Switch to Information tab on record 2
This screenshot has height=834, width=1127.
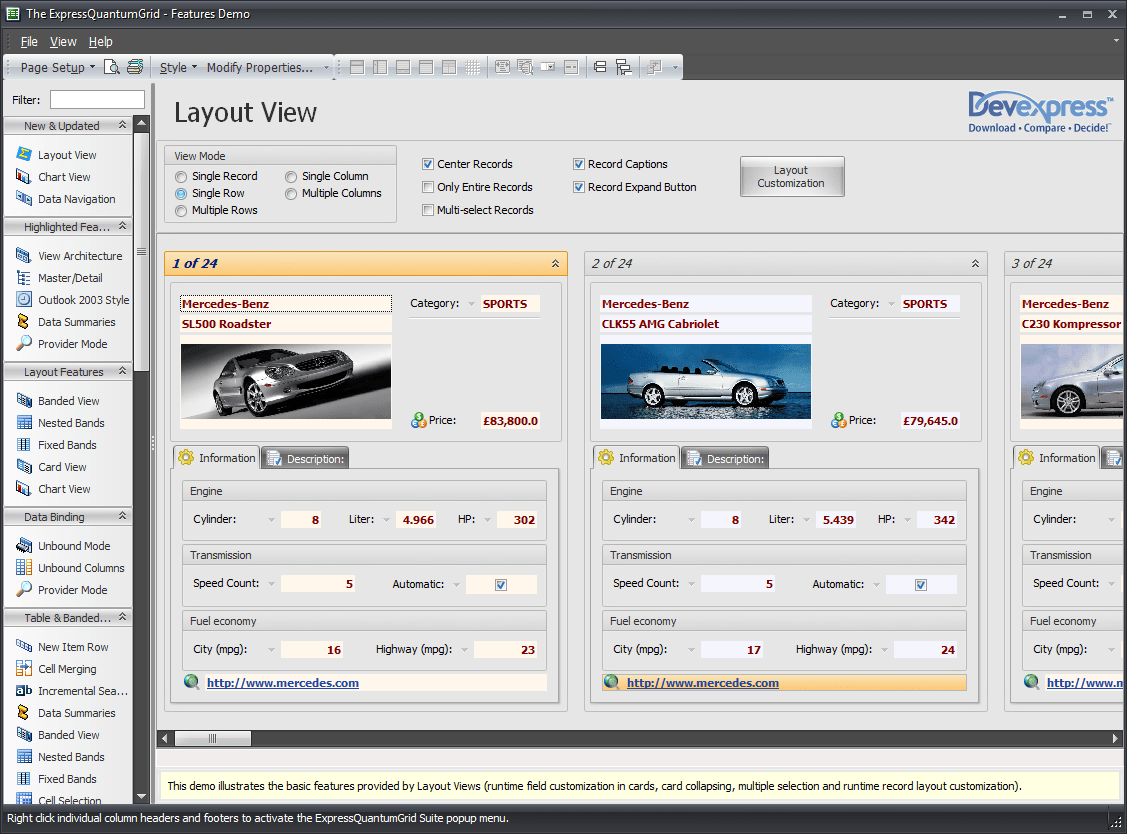coord(637,457)
